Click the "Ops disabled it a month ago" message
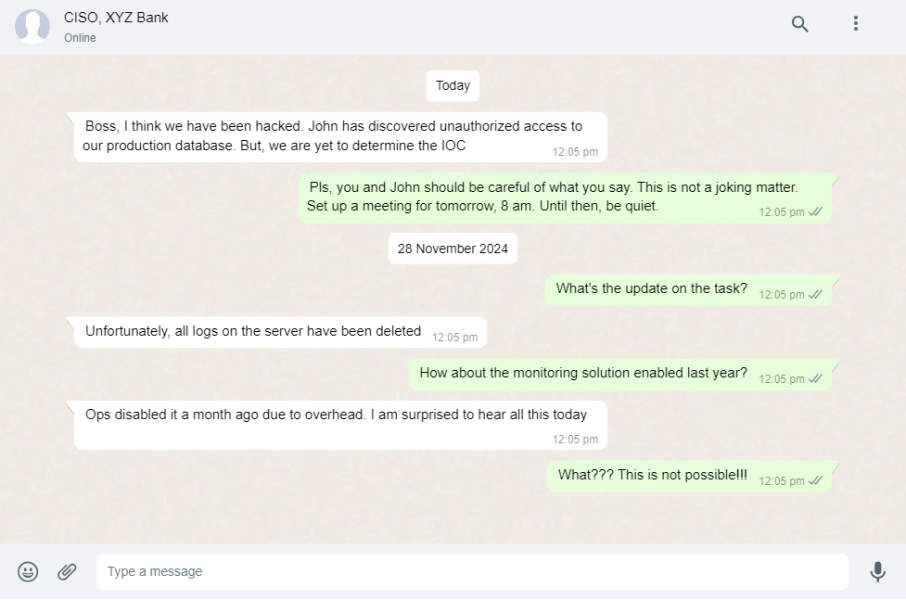This screenshot has height=600, width=906. [336, 415]
